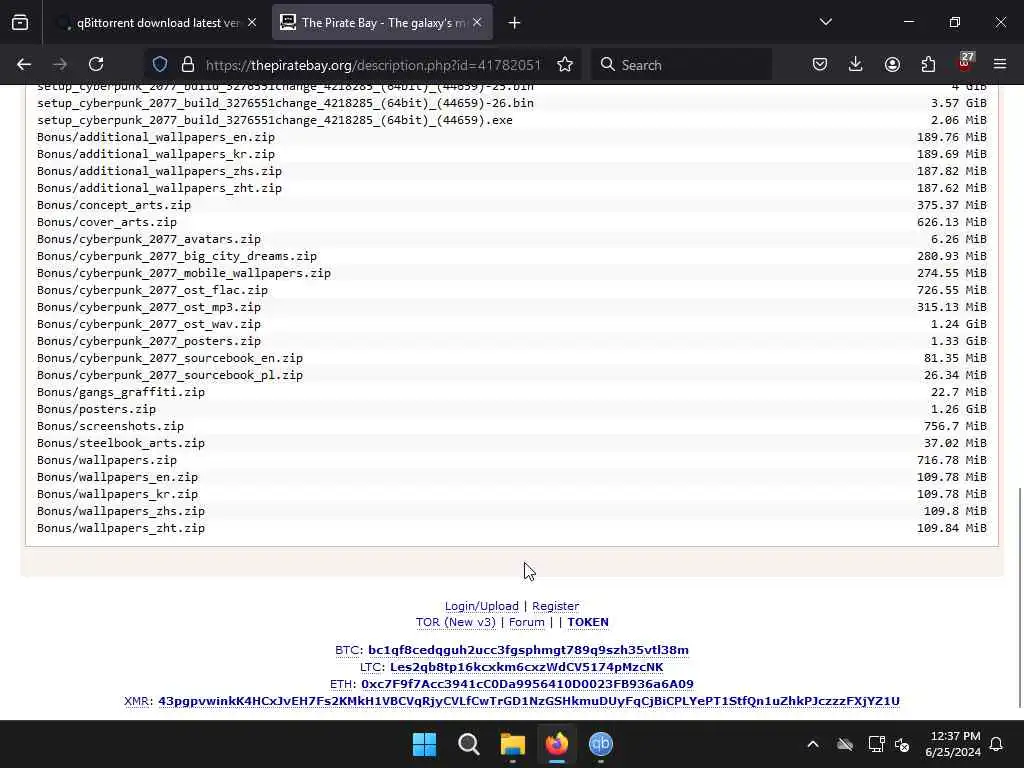The height and width of the screenshot is (768, 1024).
Task: Open TOR (New v3) link
Action: pyautogui.click(x=456, y=622)
